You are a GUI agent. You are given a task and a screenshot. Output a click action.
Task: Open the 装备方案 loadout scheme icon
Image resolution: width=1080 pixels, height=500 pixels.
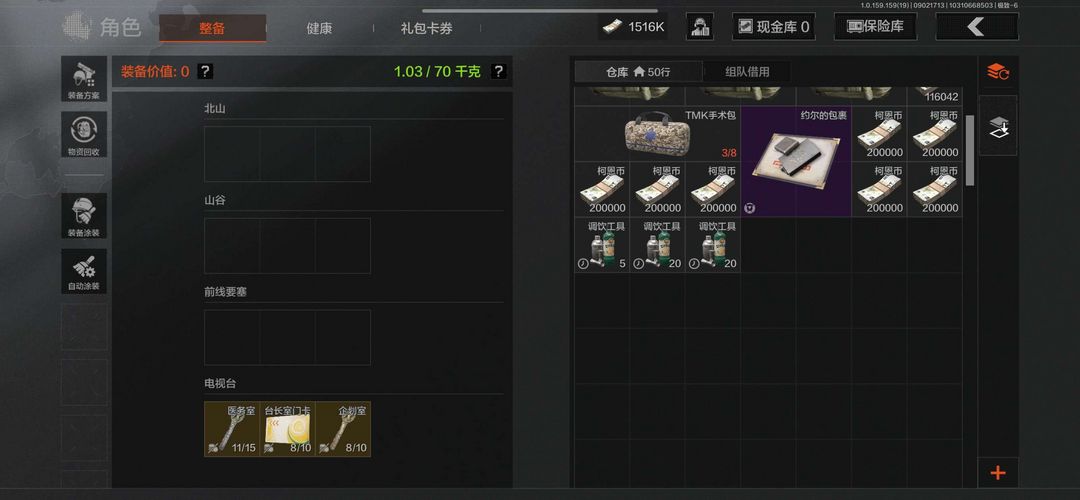coord(84,79)
